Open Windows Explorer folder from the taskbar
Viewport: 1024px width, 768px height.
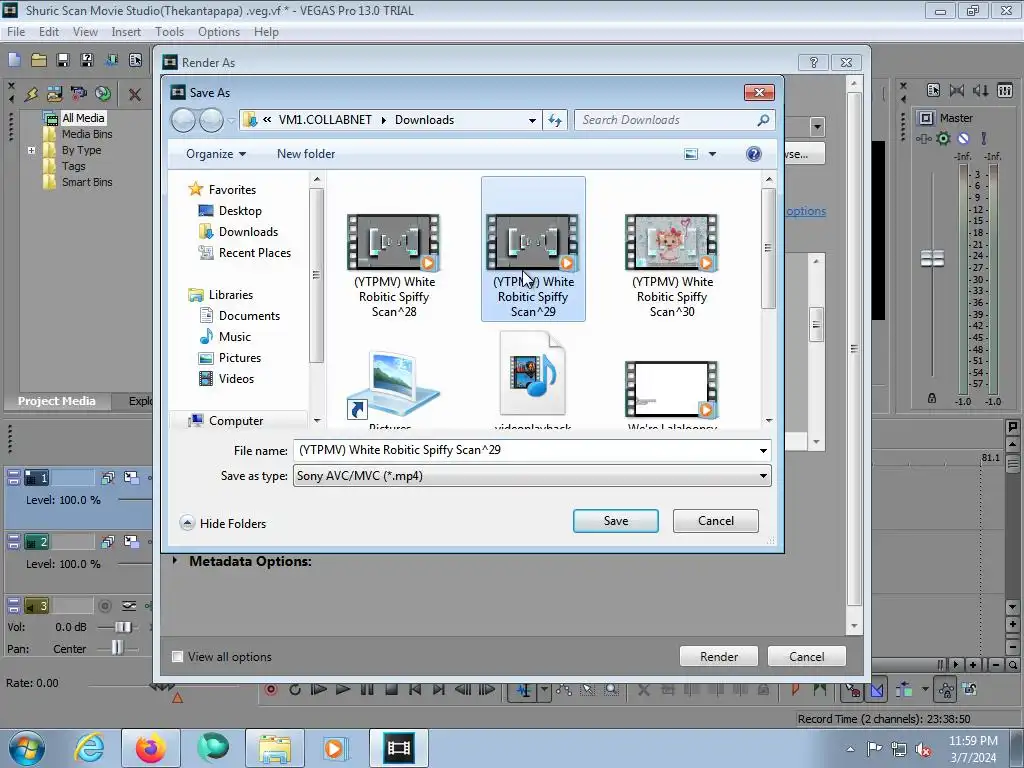click(x=274, y=748)
